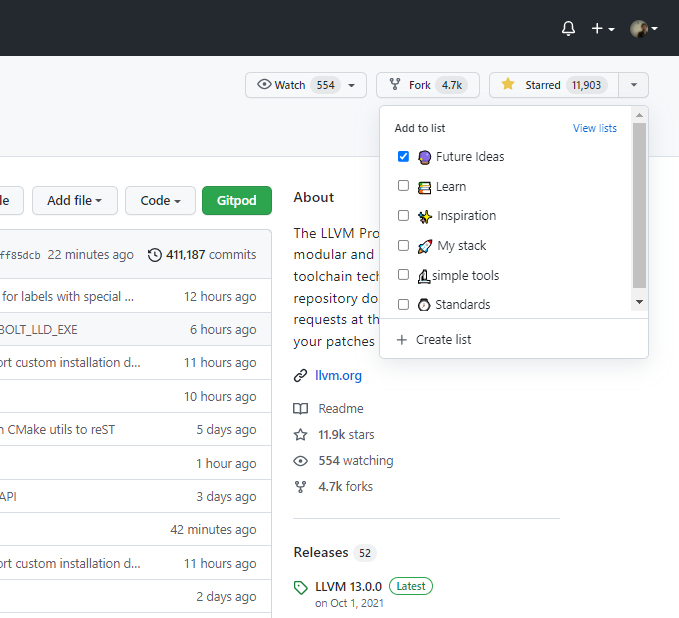This screenshot has height=618, width=679.
Task: Click the fork count 4.7k
Action: click(452, 85)
